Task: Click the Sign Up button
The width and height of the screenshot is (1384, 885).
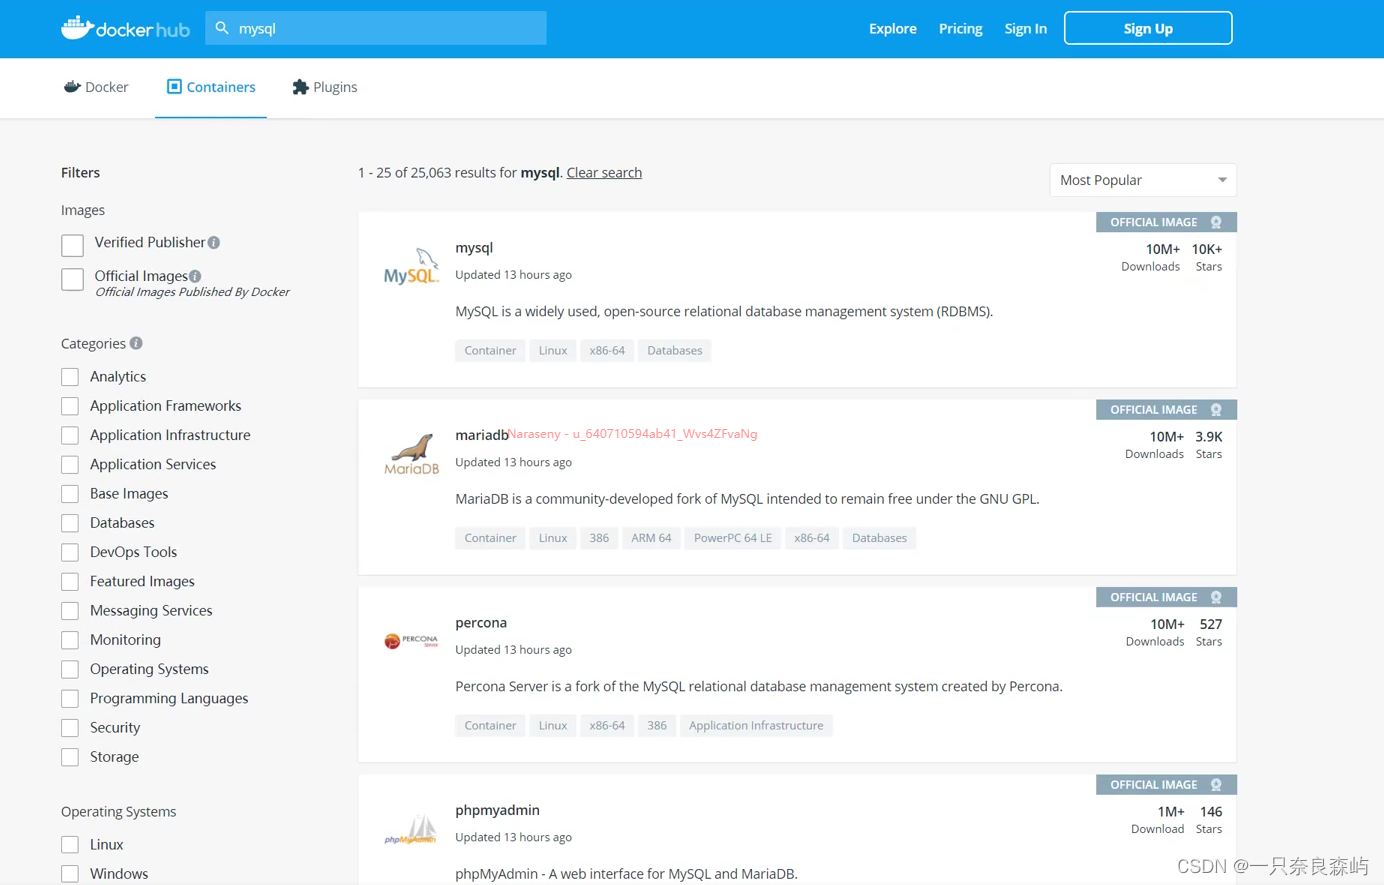Action: (1148, 28)
